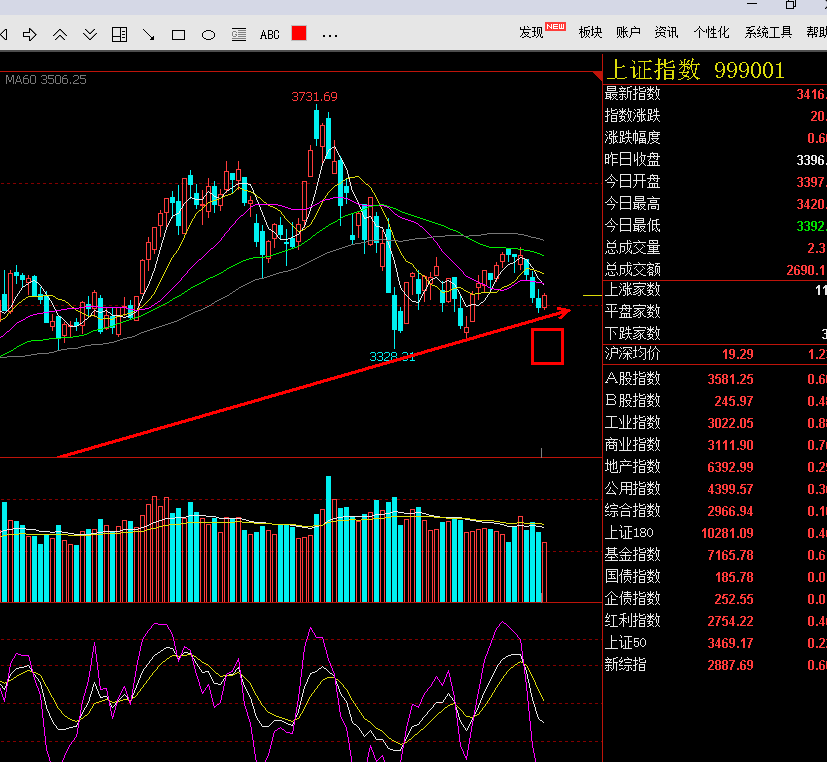Open the multi-panel layout view icon
Viewport: 827px width, 762px height.
[x=119, y=35]
